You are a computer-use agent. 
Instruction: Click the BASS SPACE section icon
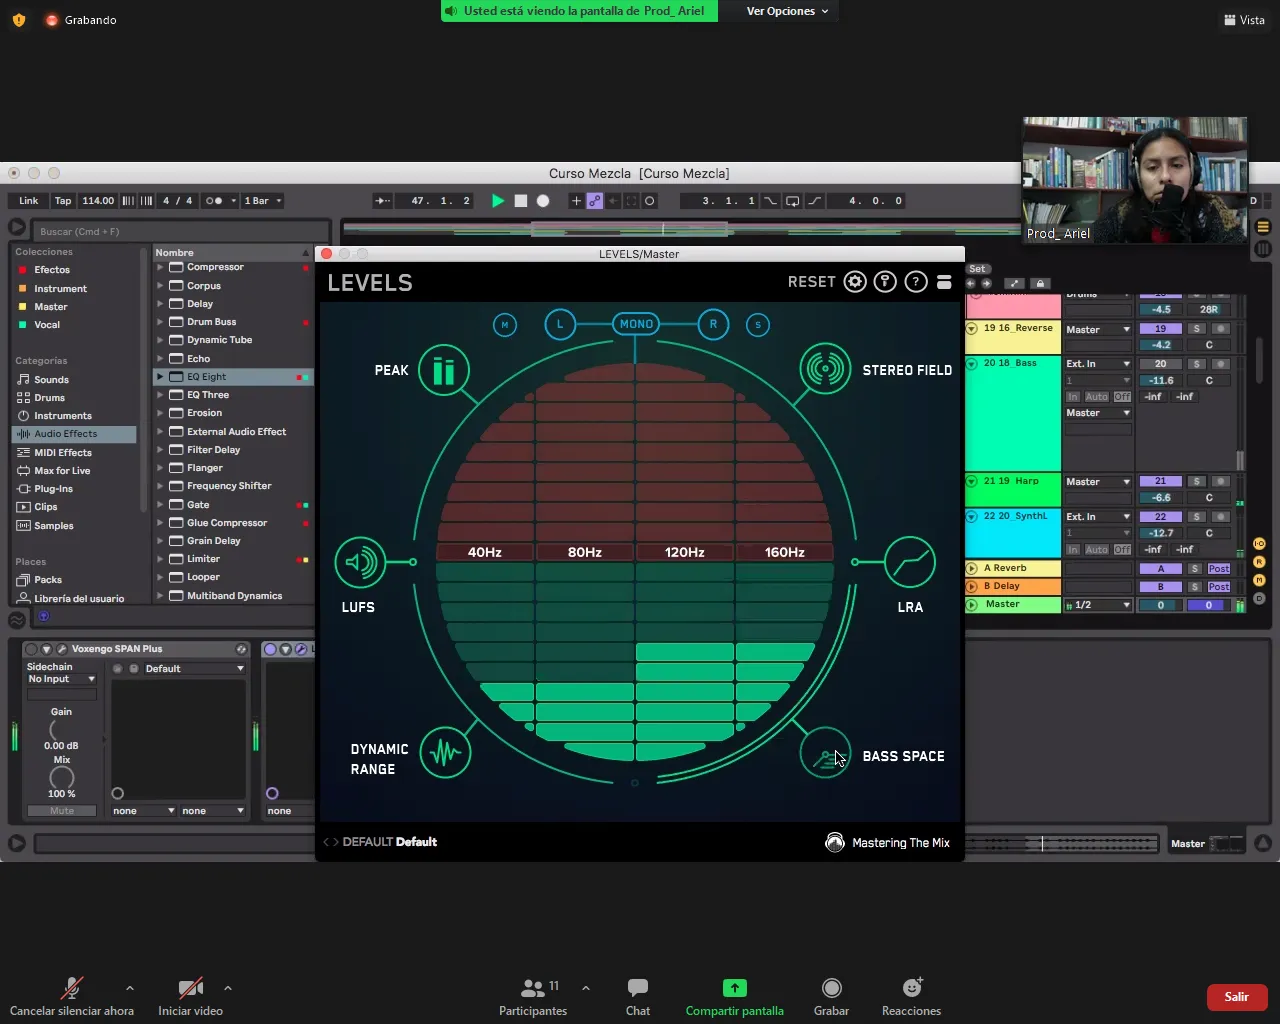[x=825, y=752]
